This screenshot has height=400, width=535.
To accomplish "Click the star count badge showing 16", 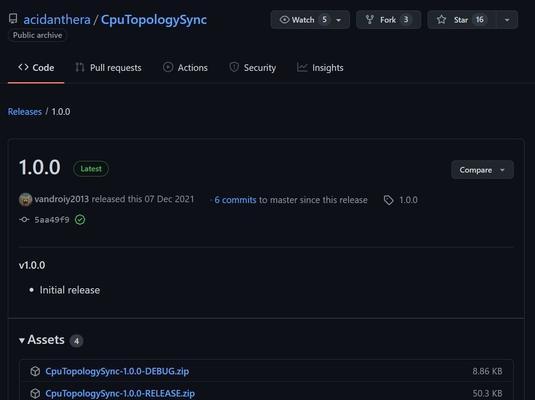I will tap(480, 20).
